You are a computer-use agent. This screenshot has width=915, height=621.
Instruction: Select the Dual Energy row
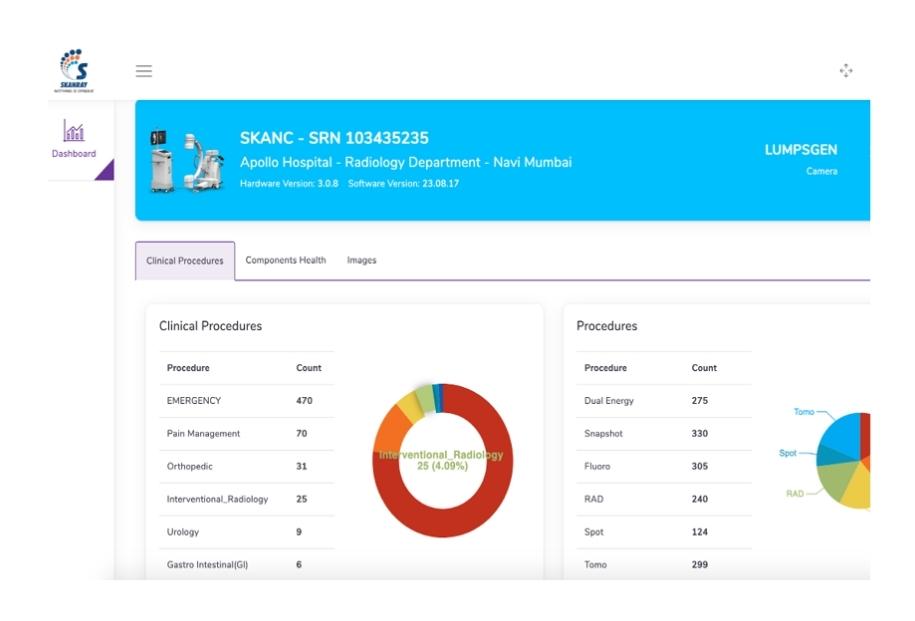(x=663, y=400)
